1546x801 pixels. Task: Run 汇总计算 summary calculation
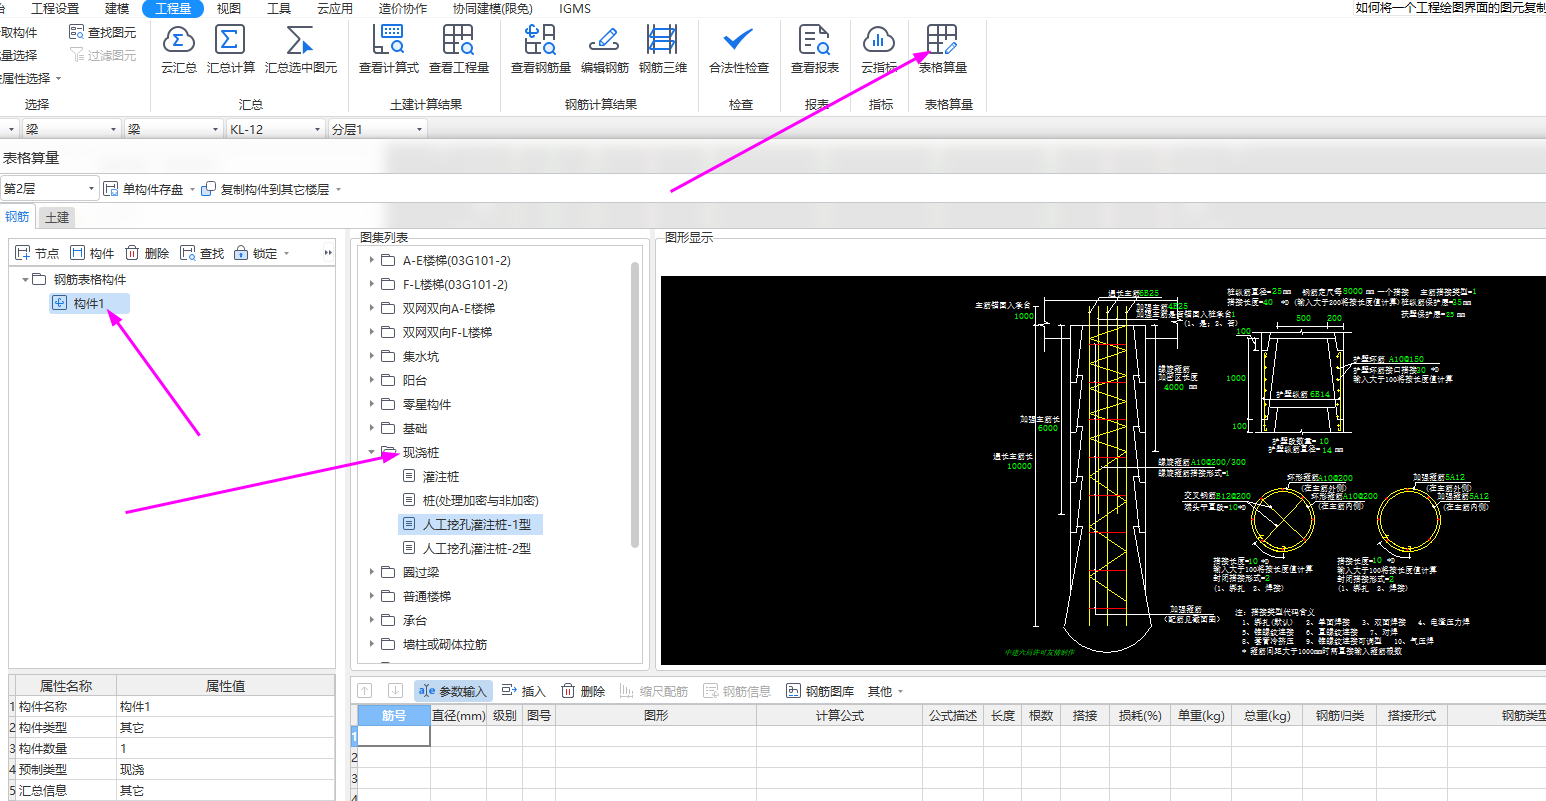coord(230,49)
